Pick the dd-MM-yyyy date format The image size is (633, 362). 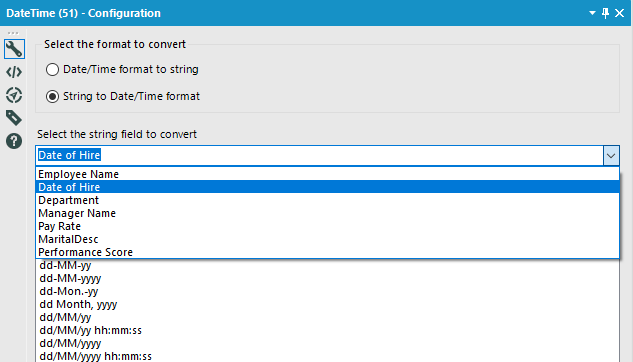coord(70,278)
